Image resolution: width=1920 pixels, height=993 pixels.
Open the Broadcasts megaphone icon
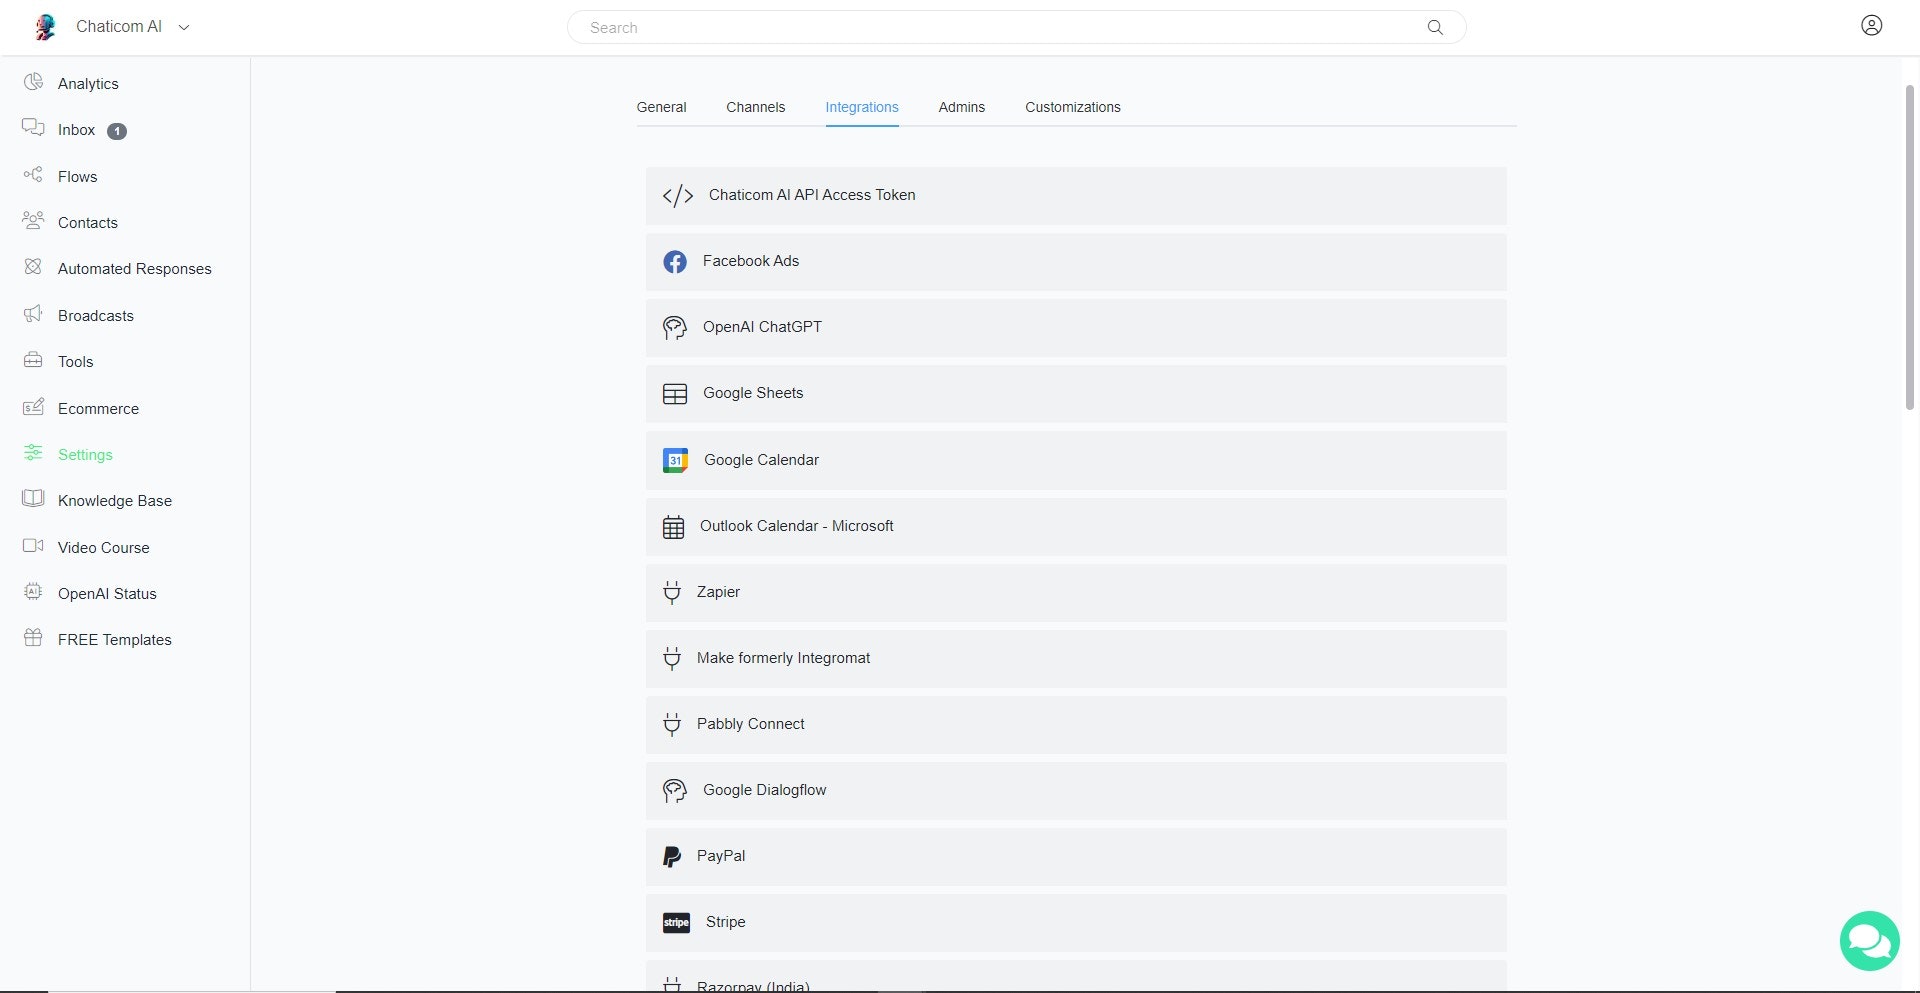(x=33, y=314)
